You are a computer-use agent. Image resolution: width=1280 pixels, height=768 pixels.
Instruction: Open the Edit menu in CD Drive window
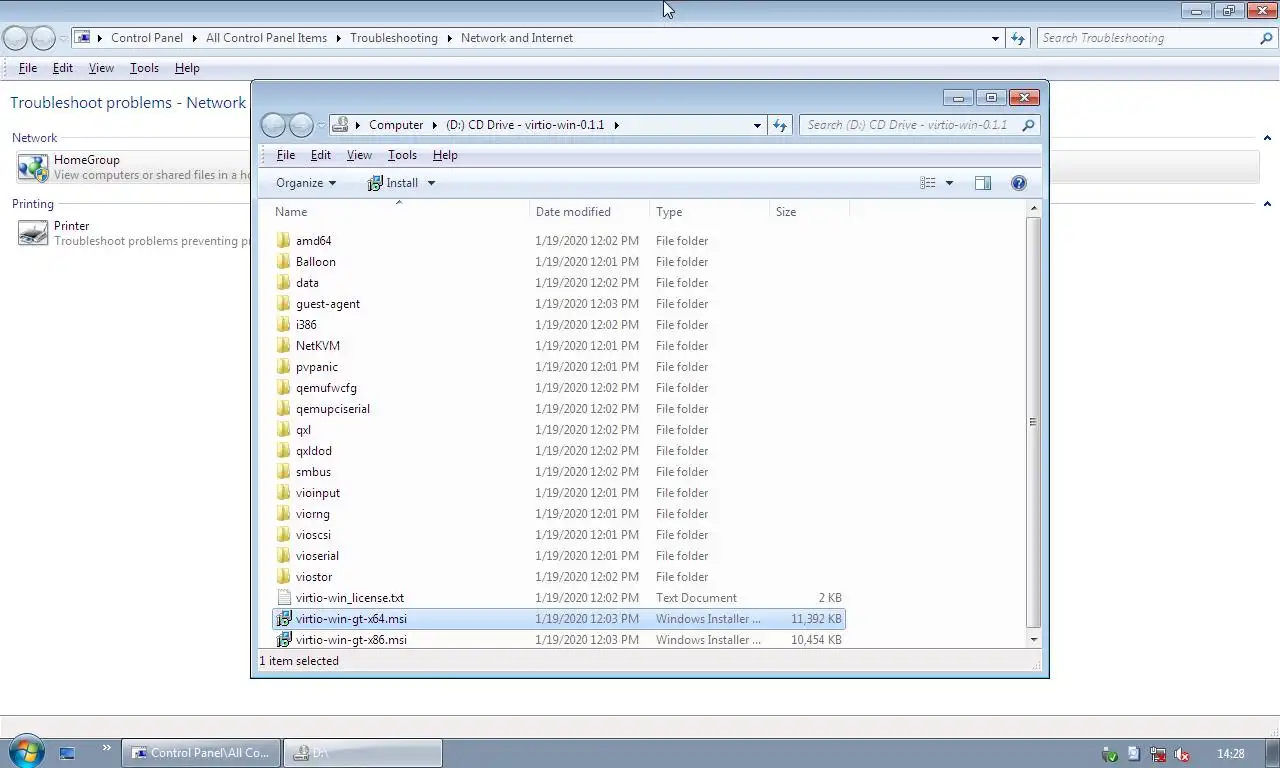(x=320, y=155)
